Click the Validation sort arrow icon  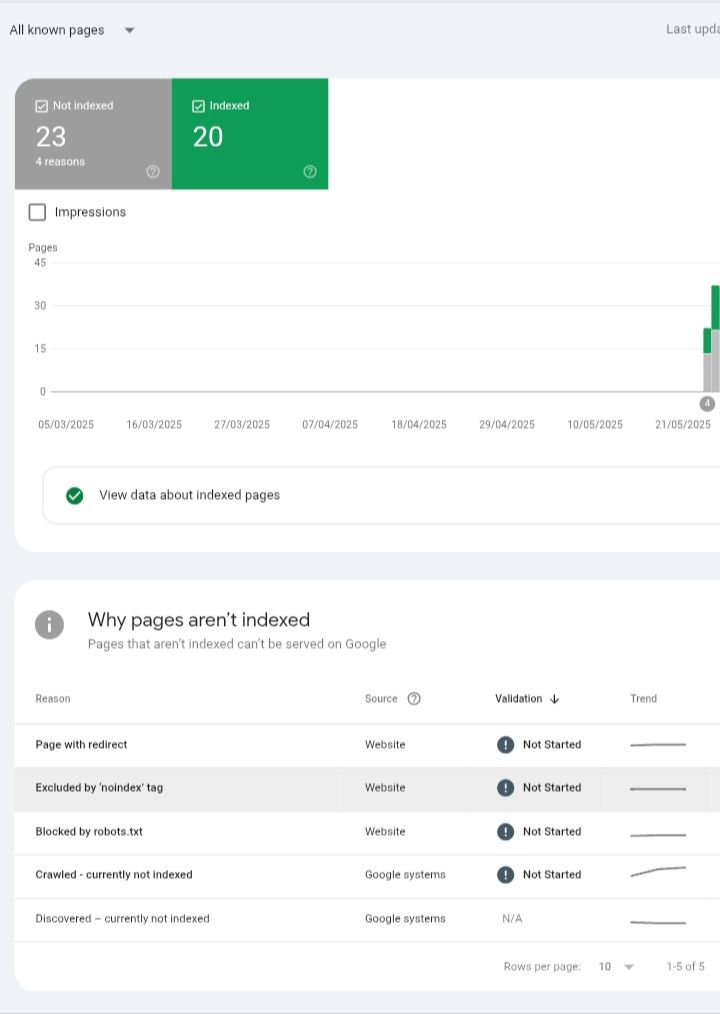[x=554, y=699]
